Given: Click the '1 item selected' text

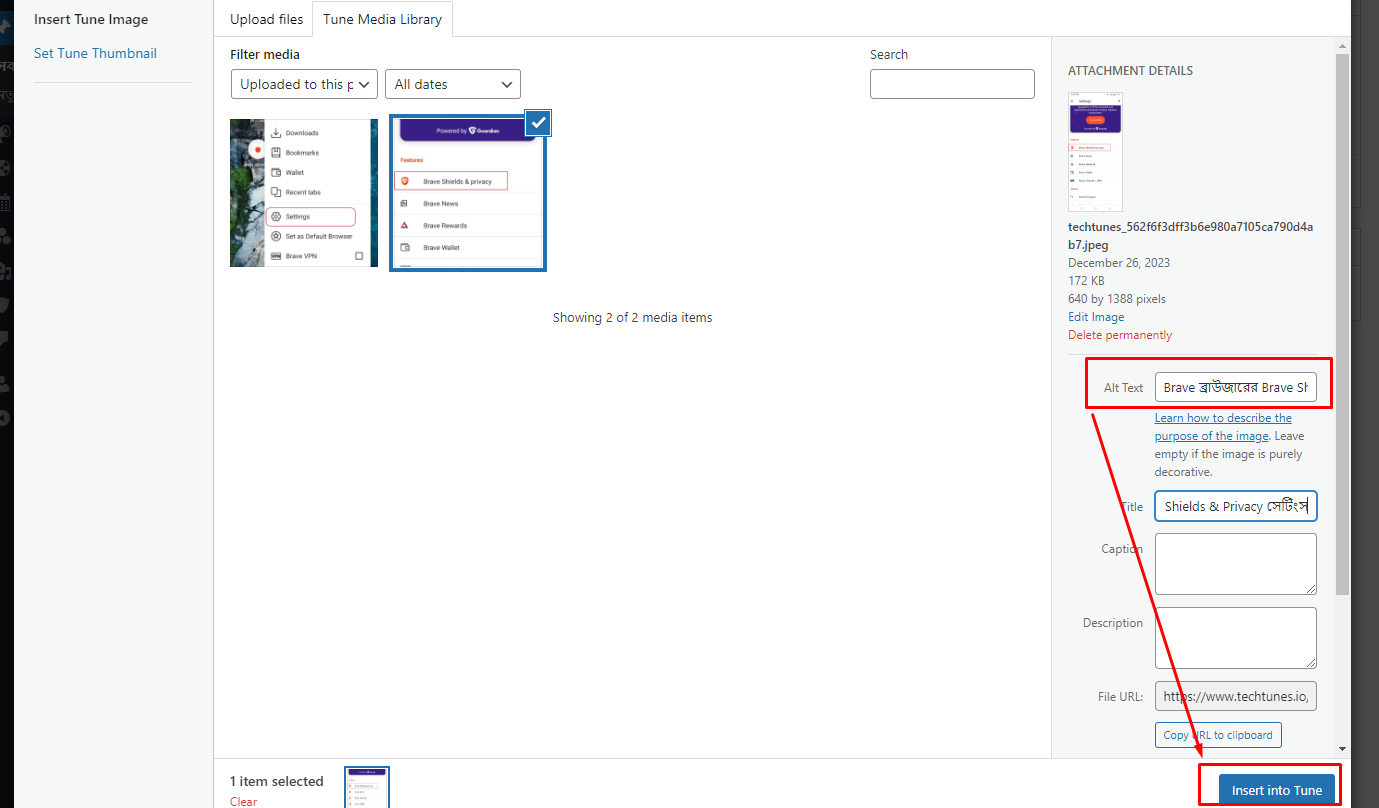Looking at the screenshot, I should click(x=277, y=781).
